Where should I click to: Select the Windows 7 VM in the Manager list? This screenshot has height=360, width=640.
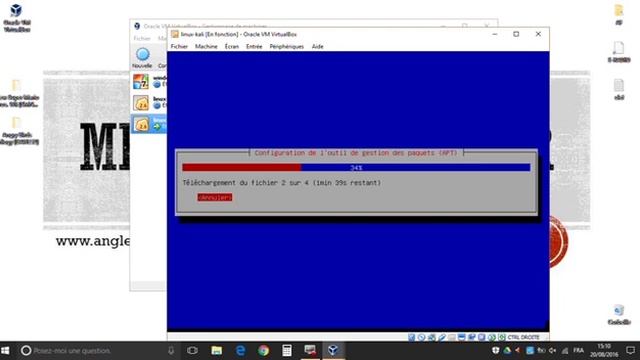[x=149, y=81]
